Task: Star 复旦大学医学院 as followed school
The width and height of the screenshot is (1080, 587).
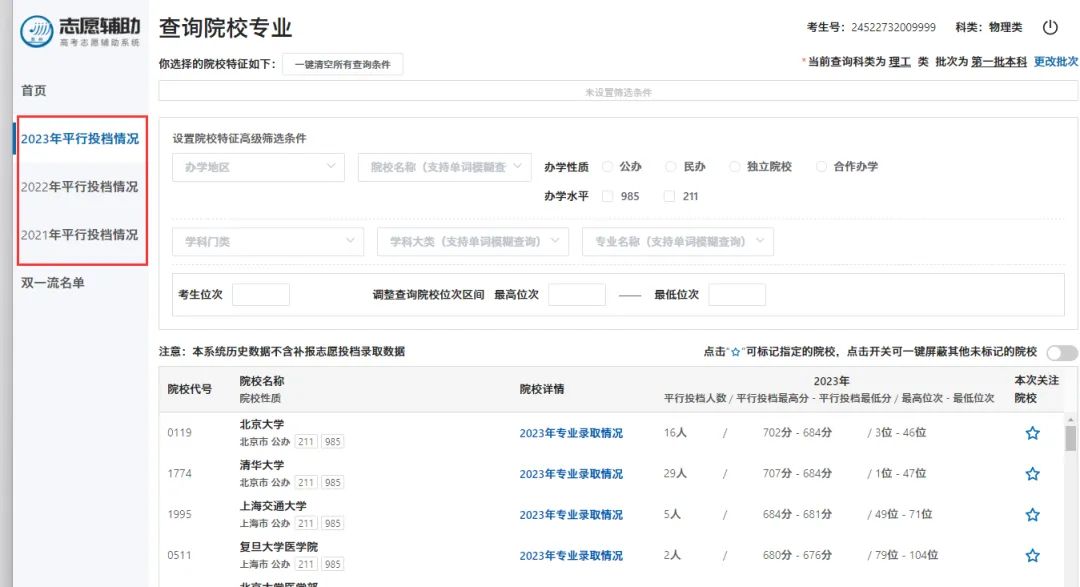Action: pos(1033,555)
